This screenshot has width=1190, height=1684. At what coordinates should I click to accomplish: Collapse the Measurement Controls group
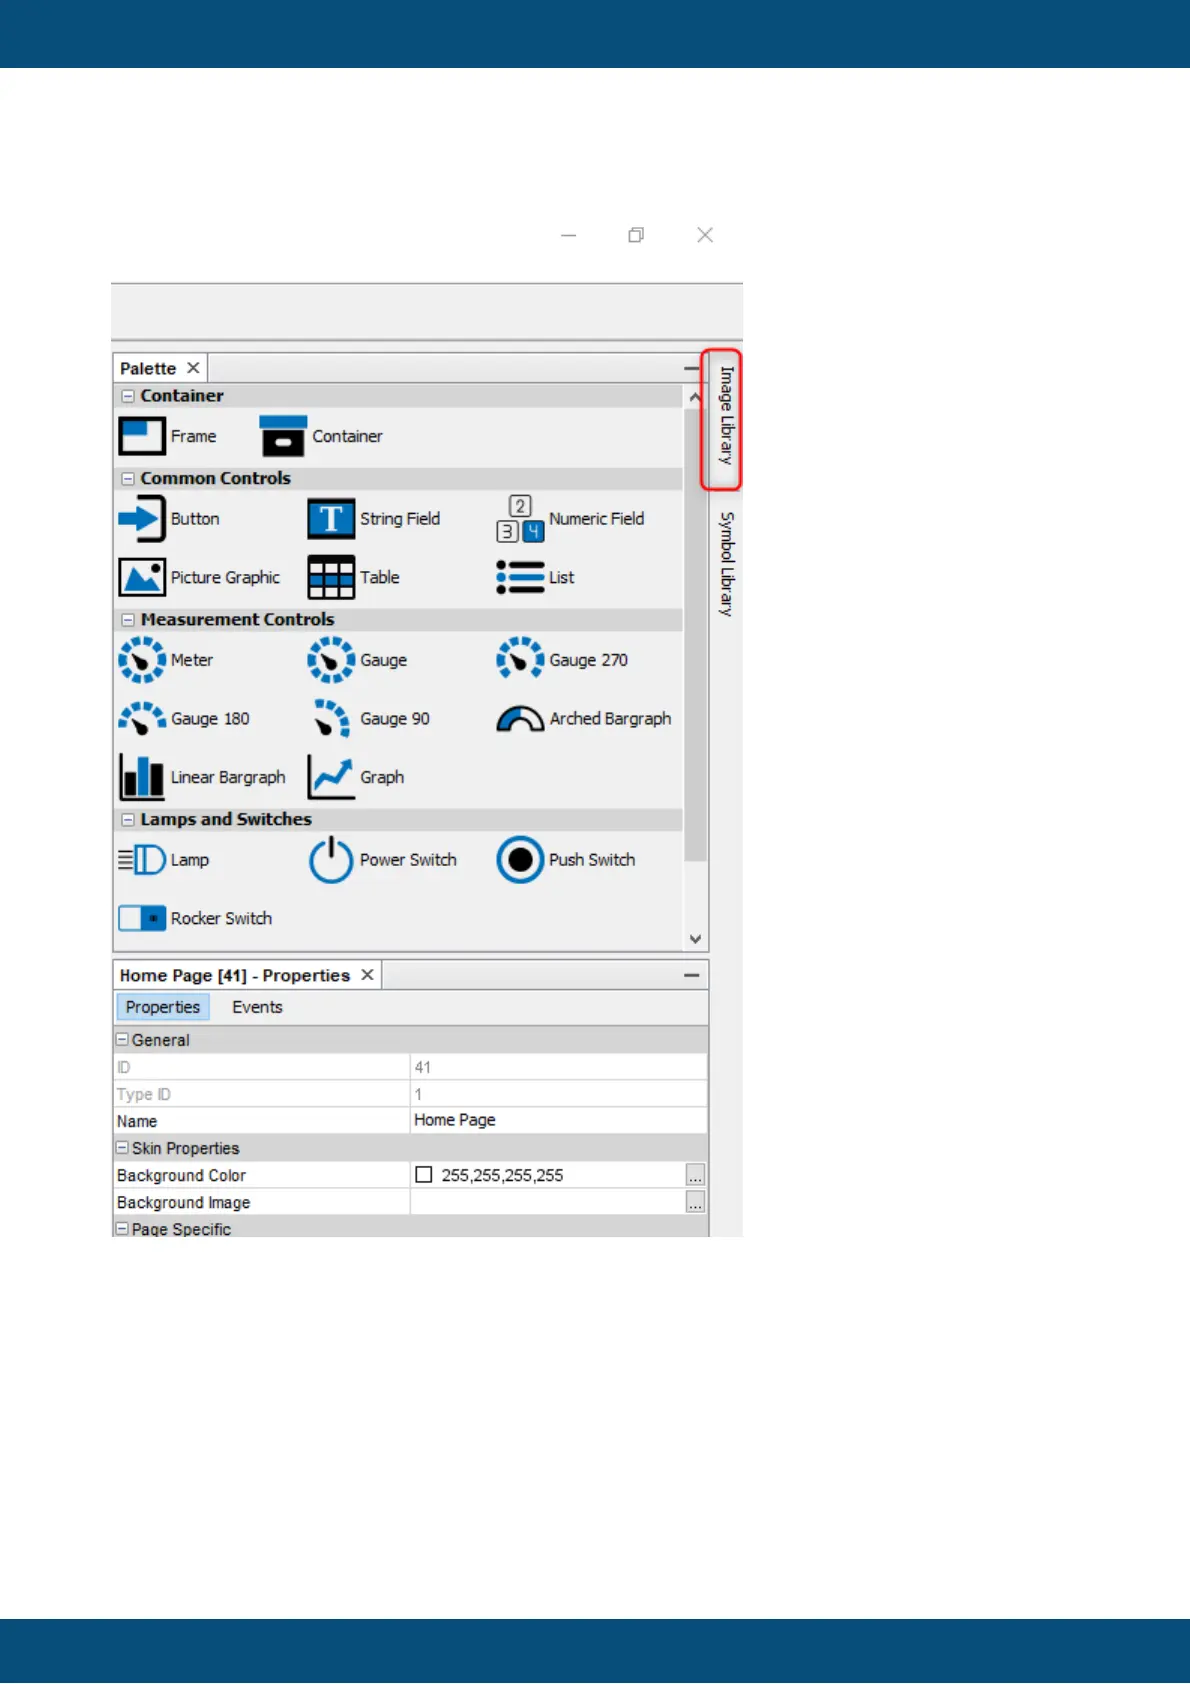[128, 620]
